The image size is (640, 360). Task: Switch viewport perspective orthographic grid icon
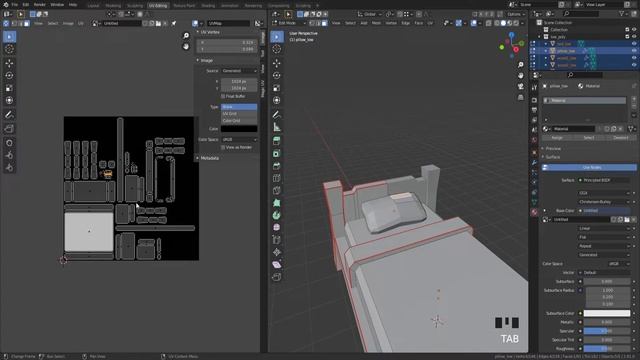coord(520,97)
